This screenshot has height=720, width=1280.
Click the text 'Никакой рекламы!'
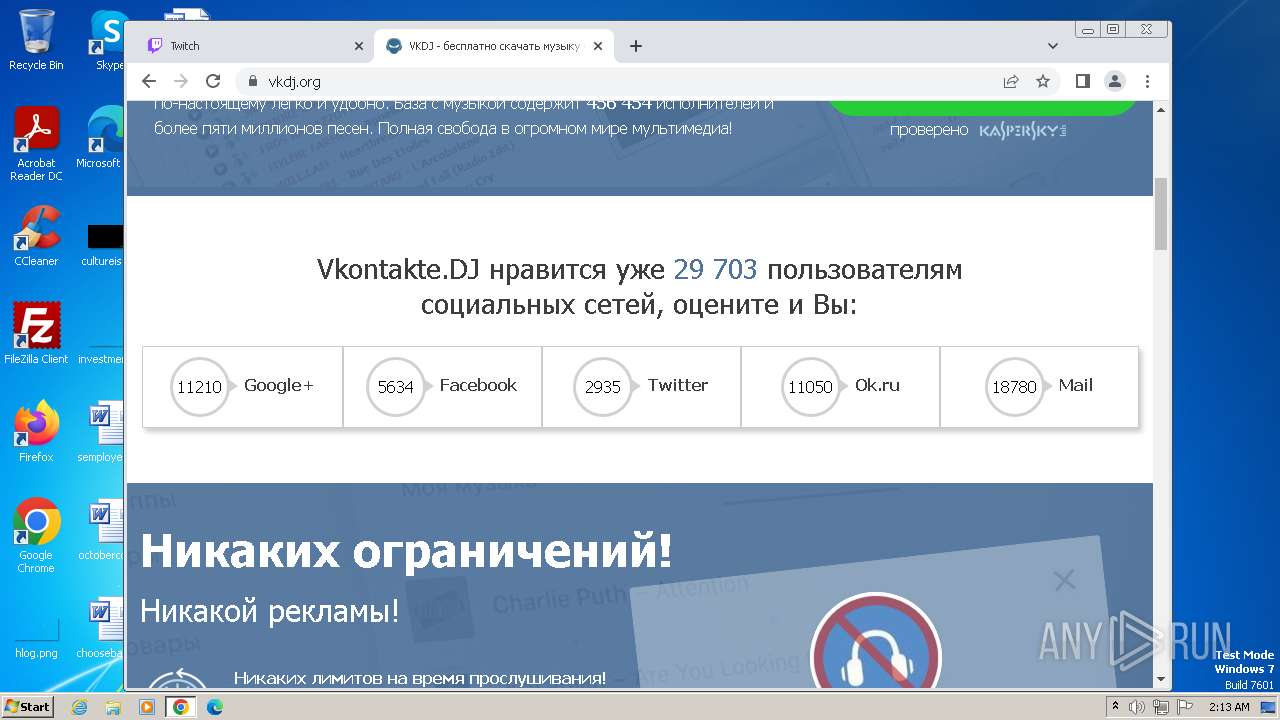tap(270, 610)
